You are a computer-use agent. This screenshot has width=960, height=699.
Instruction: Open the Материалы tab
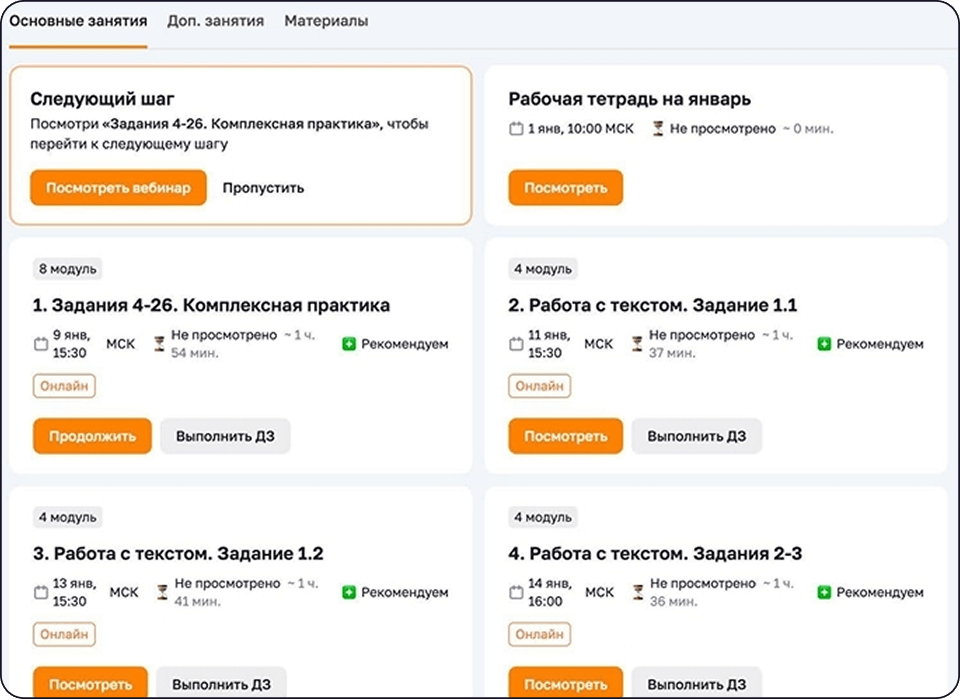326,21
